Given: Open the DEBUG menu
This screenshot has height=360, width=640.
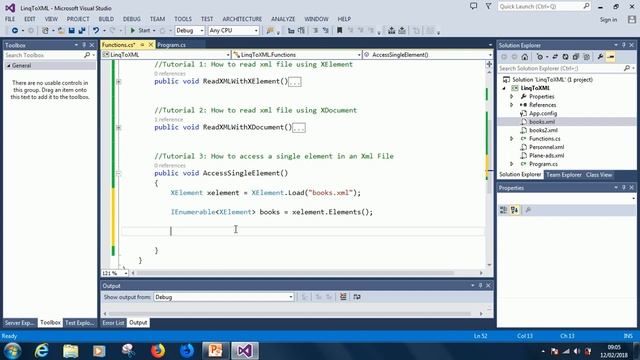Looking at the screenshot, I should [x=131, y=19].
